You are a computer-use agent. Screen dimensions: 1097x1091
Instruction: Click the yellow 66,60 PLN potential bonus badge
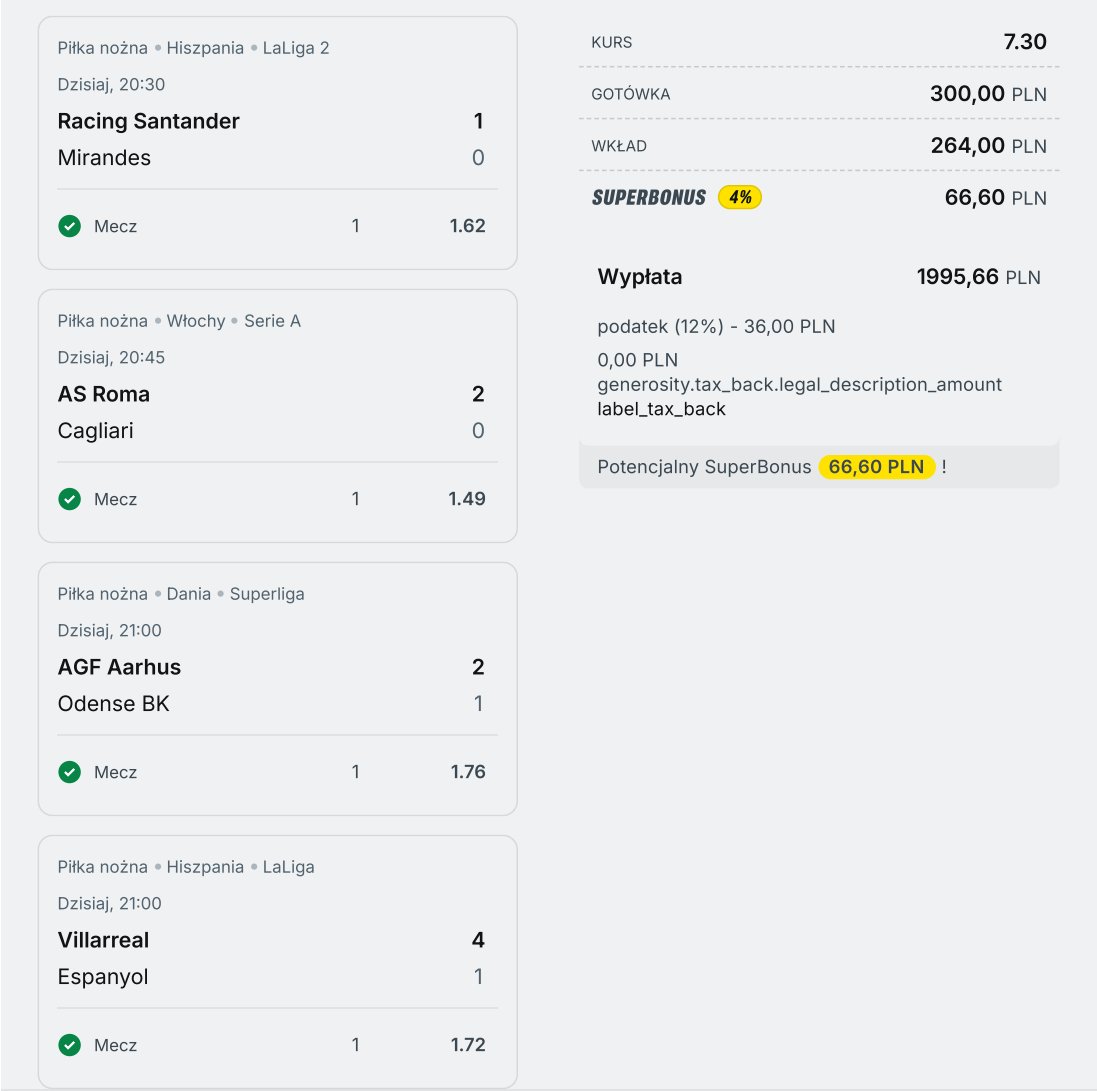pos(877,467)
